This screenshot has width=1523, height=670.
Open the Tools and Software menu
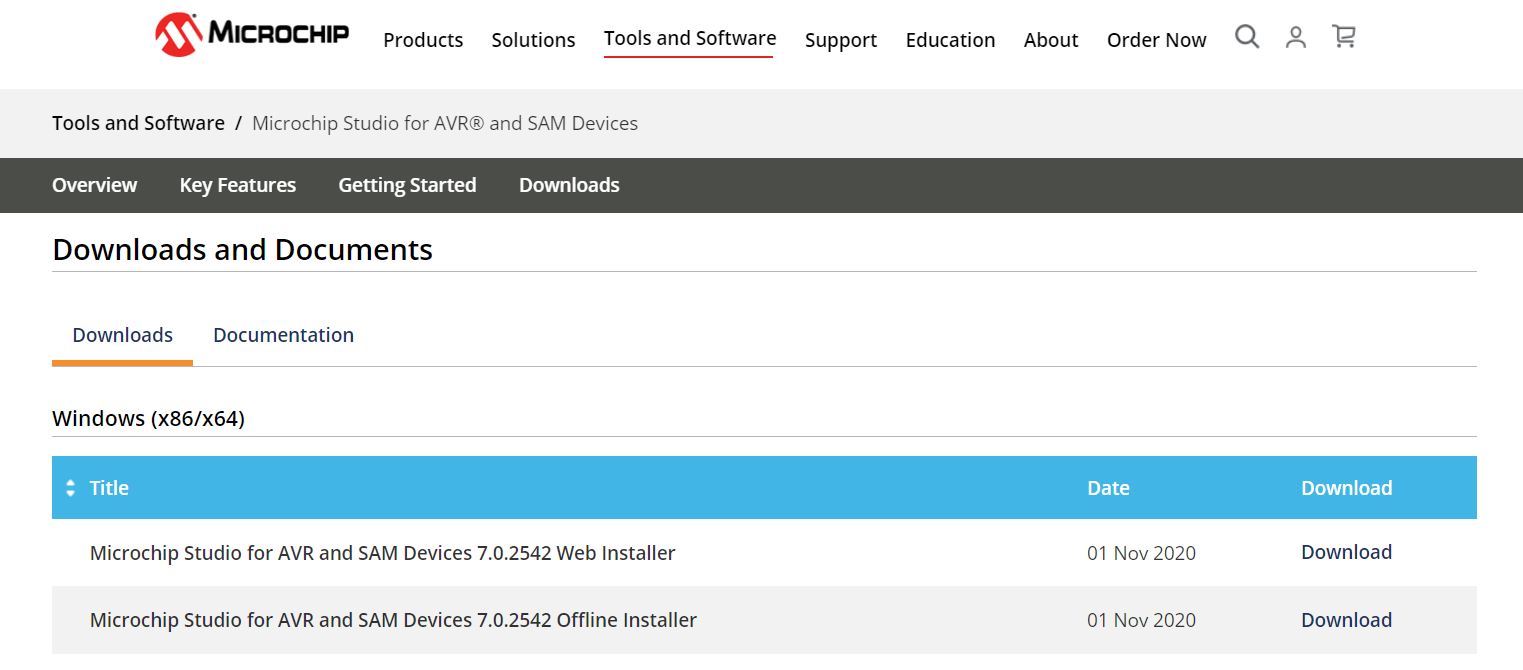[x=690, y=38]
